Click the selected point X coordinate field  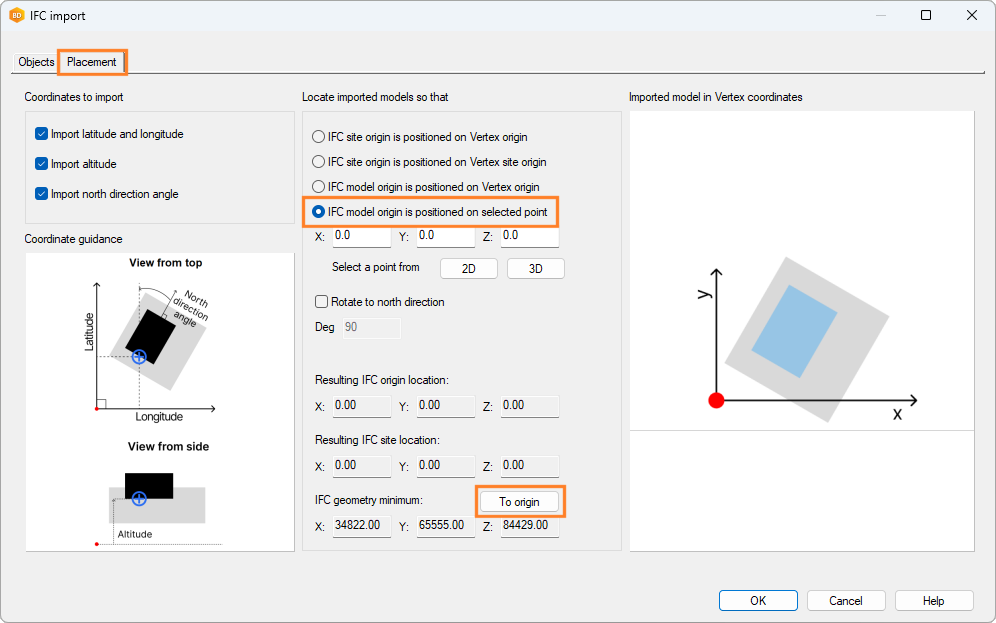point(361,237)
